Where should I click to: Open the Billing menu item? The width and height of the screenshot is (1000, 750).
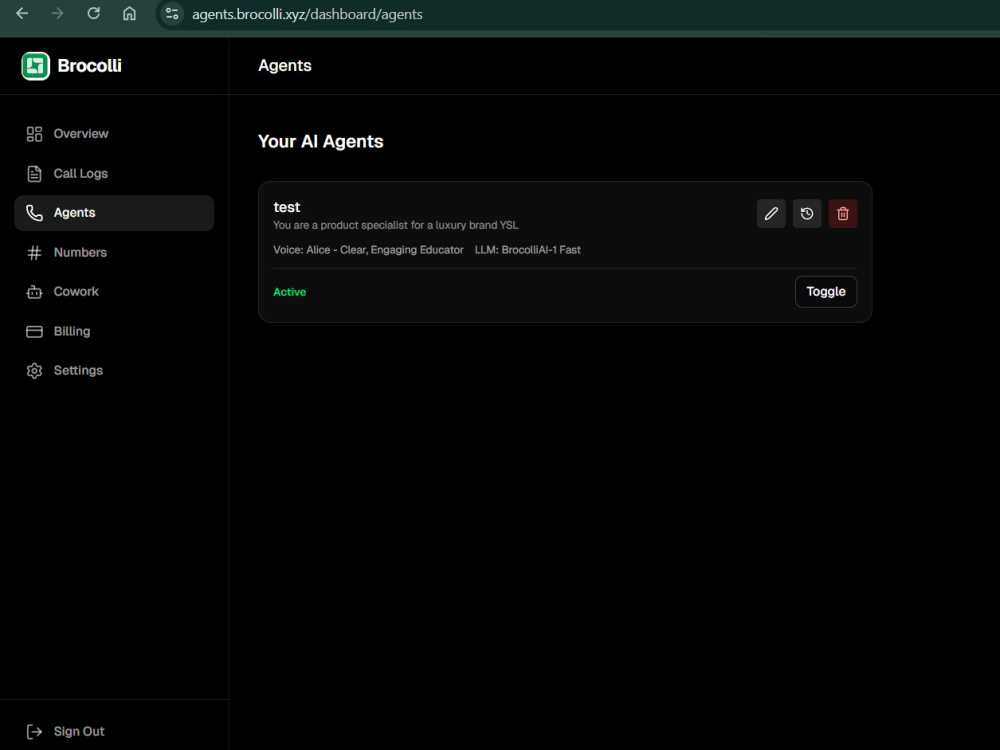tap(114, 332)
